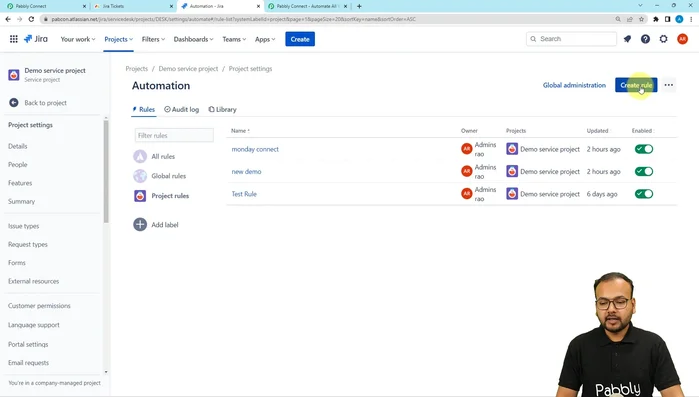Click the Add label plus icon
The height and width of the screenshot is (397, 699).
140,225
